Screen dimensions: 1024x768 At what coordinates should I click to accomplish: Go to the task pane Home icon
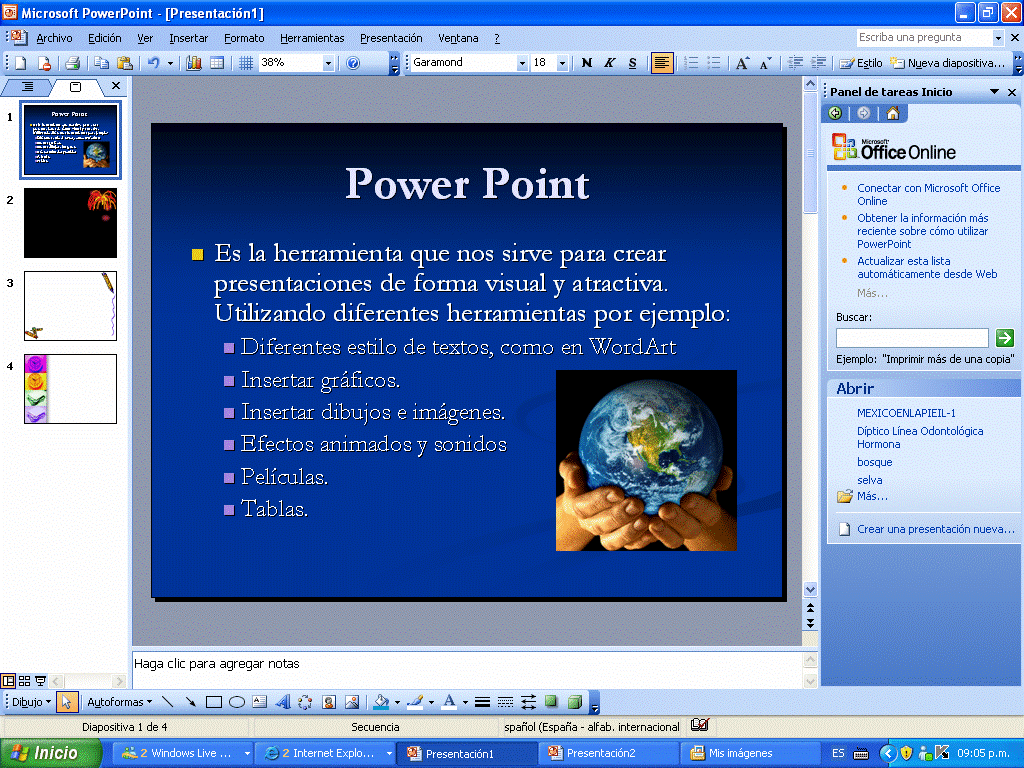[x=893, y=114]
